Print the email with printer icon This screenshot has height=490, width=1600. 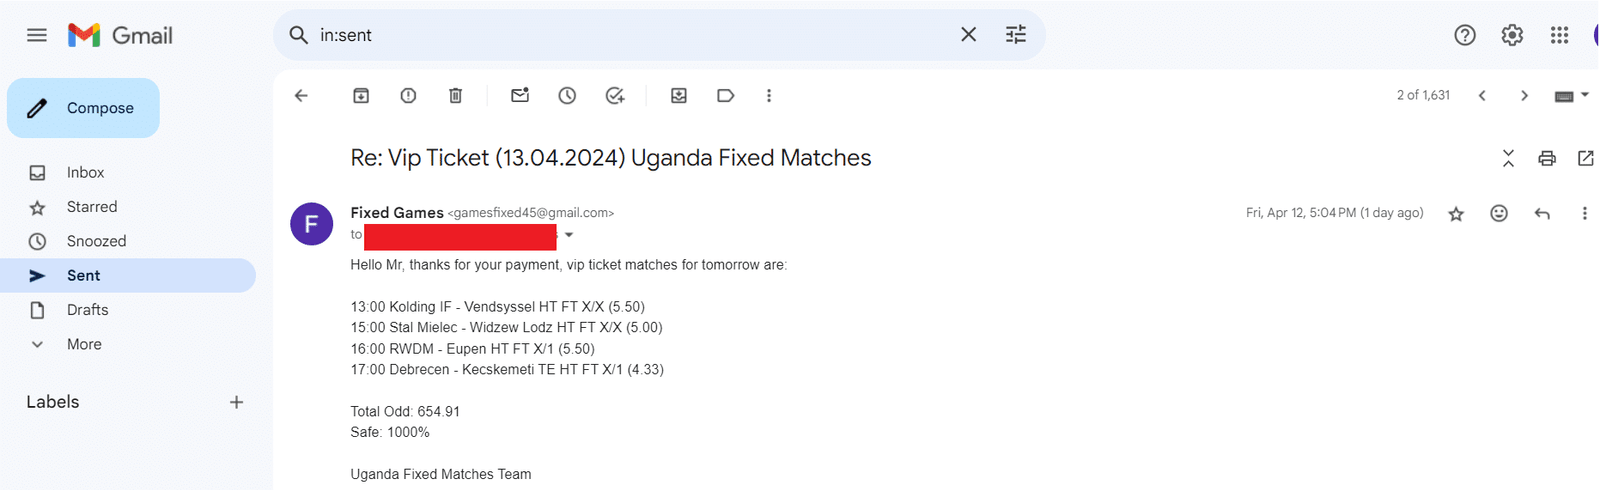(x=1547, y=158)
